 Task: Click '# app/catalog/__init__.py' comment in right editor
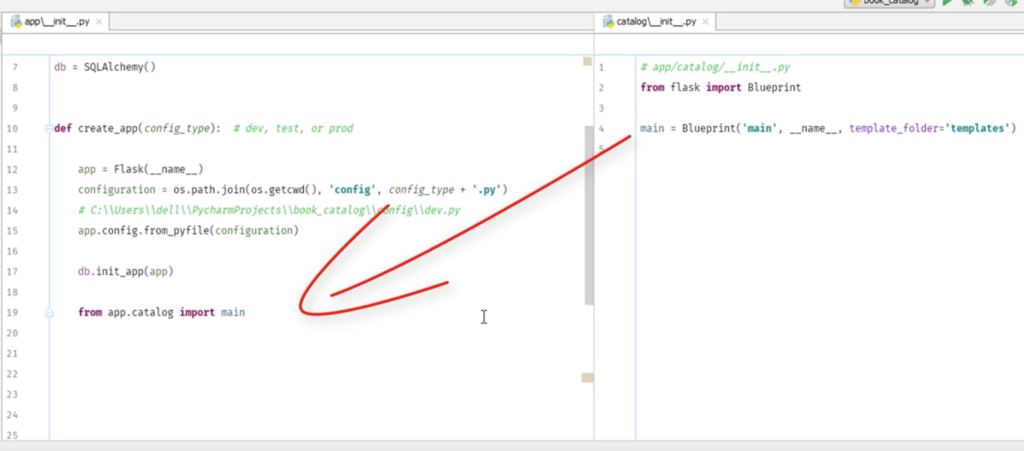coord(716,67)
